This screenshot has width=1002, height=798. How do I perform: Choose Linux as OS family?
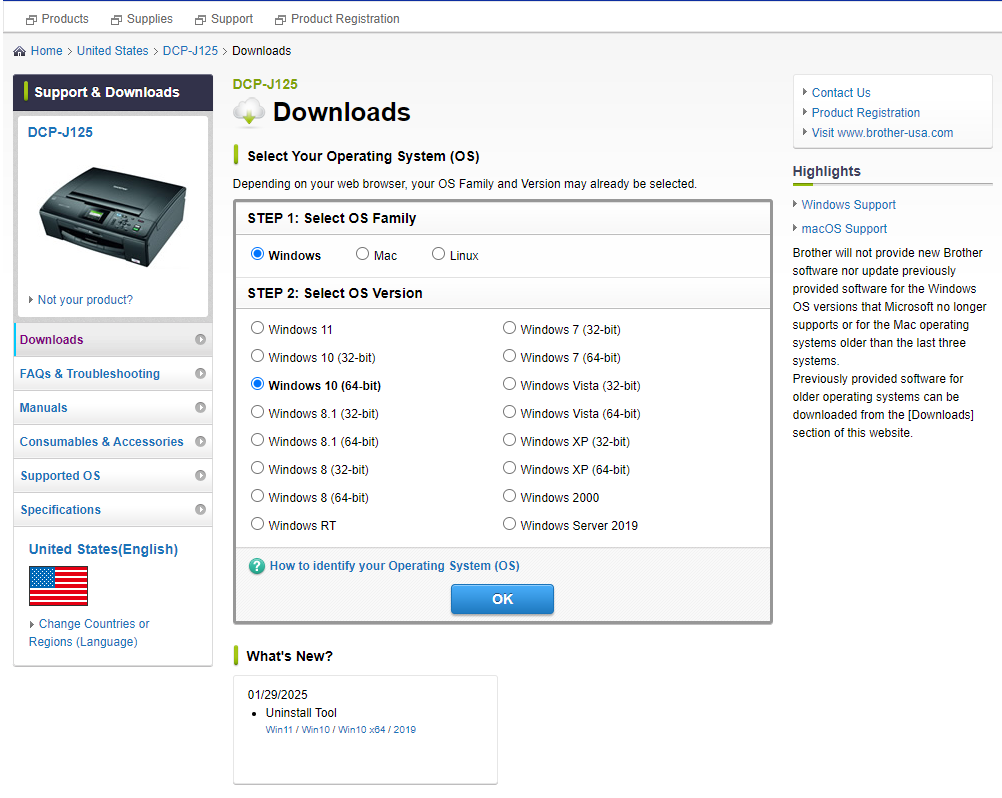click(x=438, y=254)
